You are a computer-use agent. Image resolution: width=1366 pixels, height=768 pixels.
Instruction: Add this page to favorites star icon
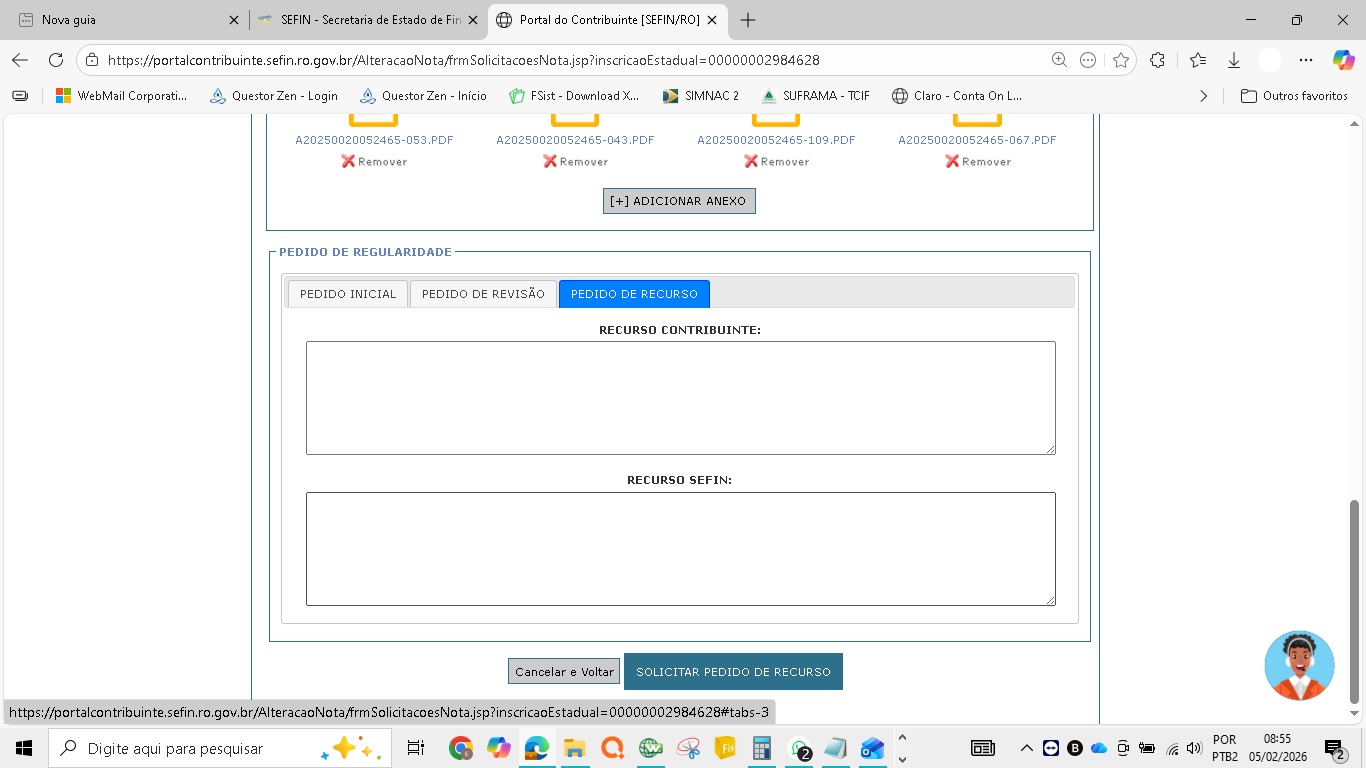pyautogui.click(x=1121, y=60)
